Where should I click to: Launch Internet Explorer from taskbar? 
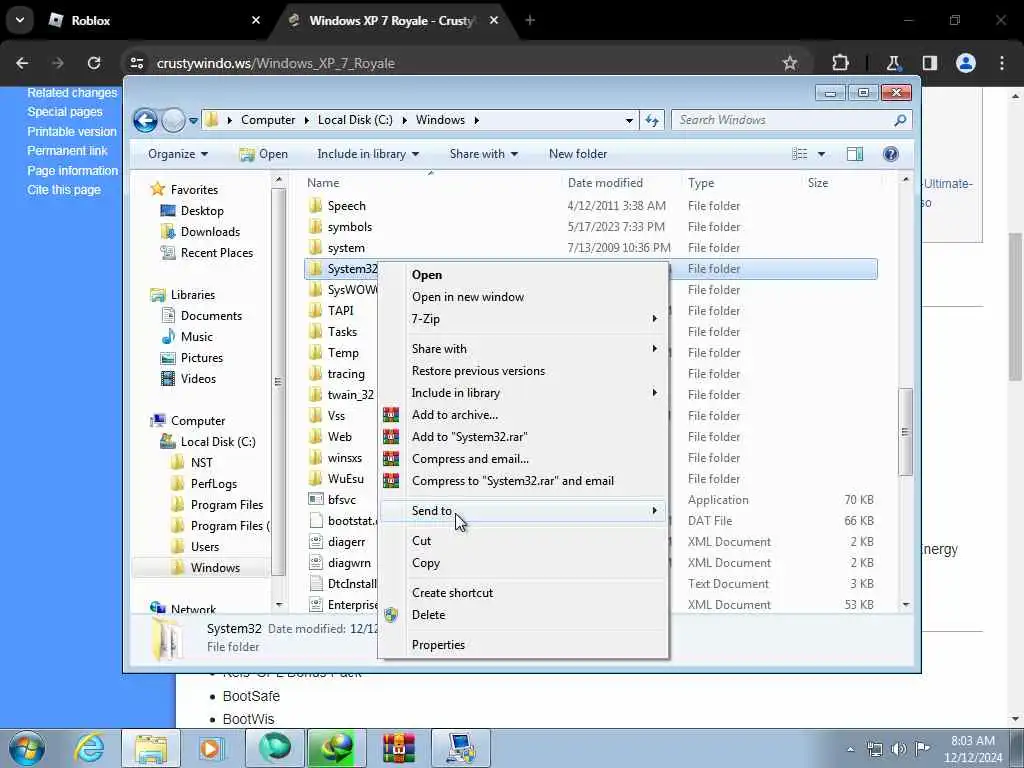[89, 748]
